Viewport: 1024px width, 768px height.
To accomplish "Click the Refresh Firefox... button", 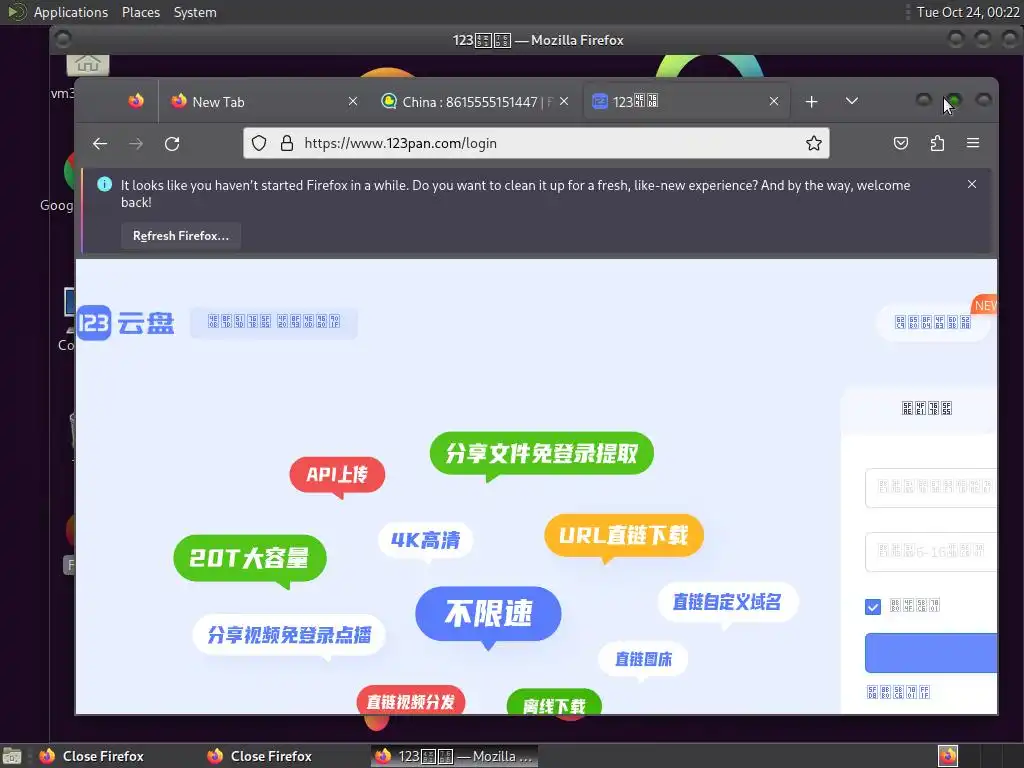I will (x=181, y=236).
